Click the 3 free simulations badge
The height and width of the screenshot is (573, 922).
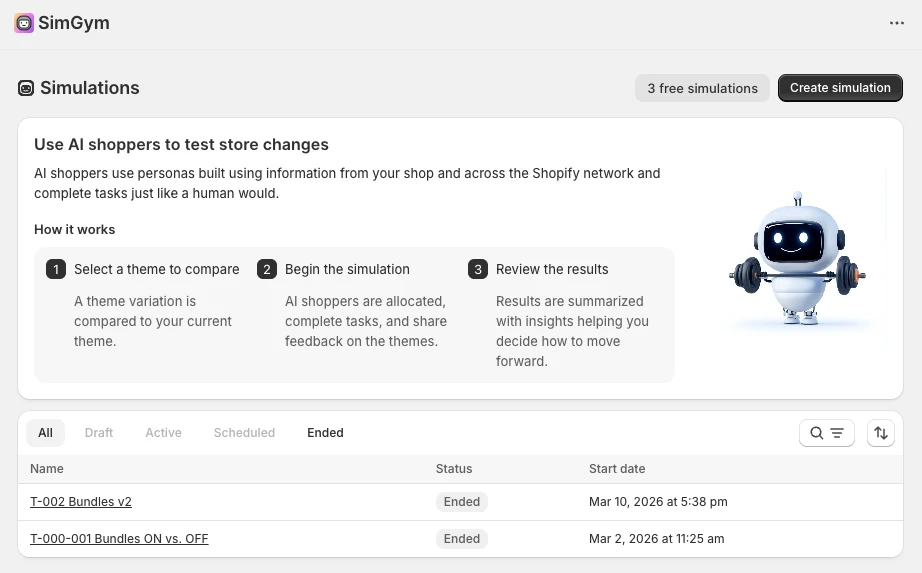702,88
